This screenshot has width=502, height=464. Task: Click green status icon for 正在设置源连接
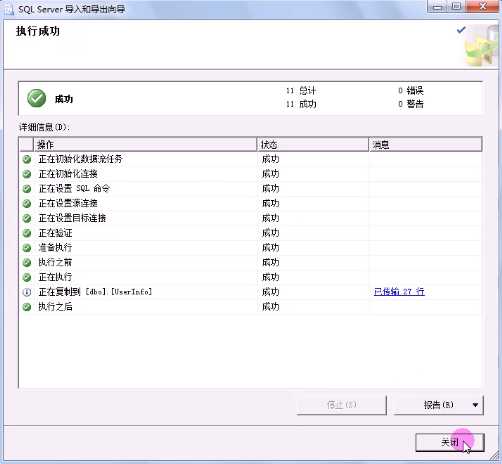(27, 203)
